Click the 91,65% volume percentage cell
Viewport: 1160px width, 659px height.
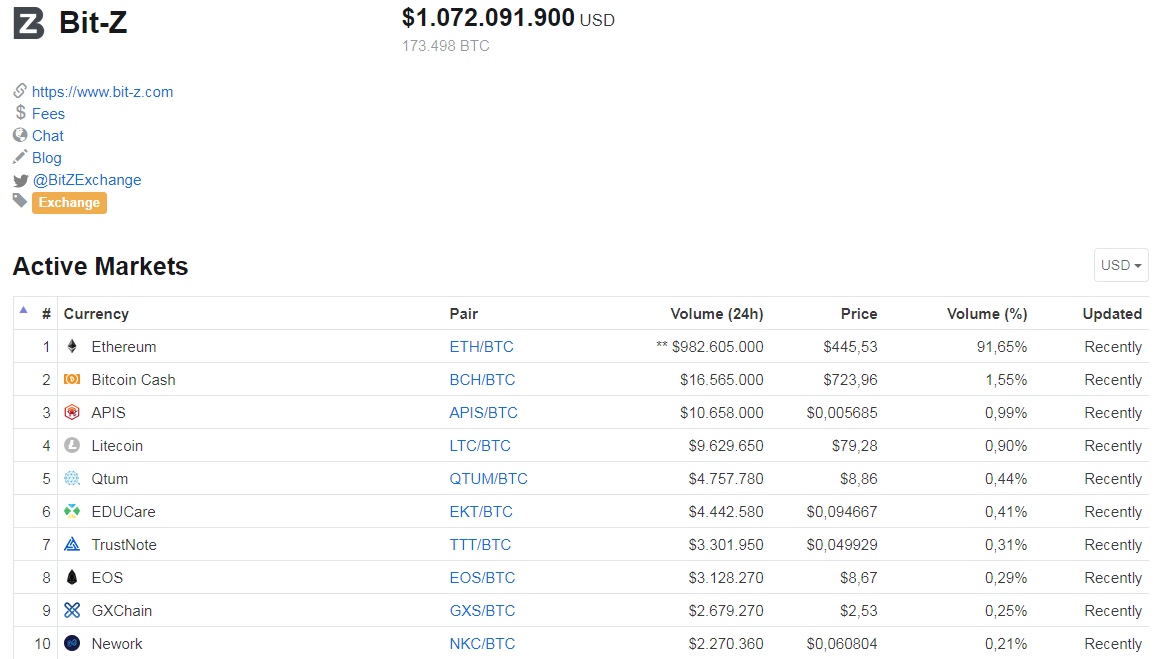point(1002,347)
